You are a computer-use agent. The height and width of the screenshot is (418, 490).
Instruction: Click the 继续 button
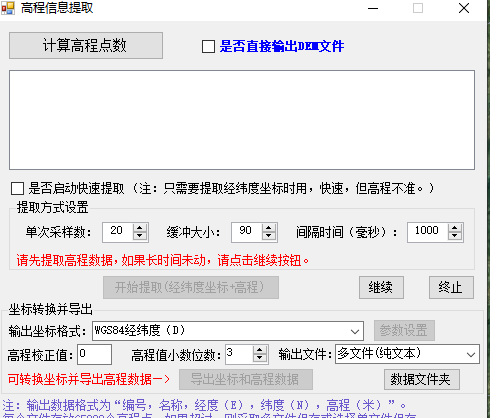tap(381, 287)
